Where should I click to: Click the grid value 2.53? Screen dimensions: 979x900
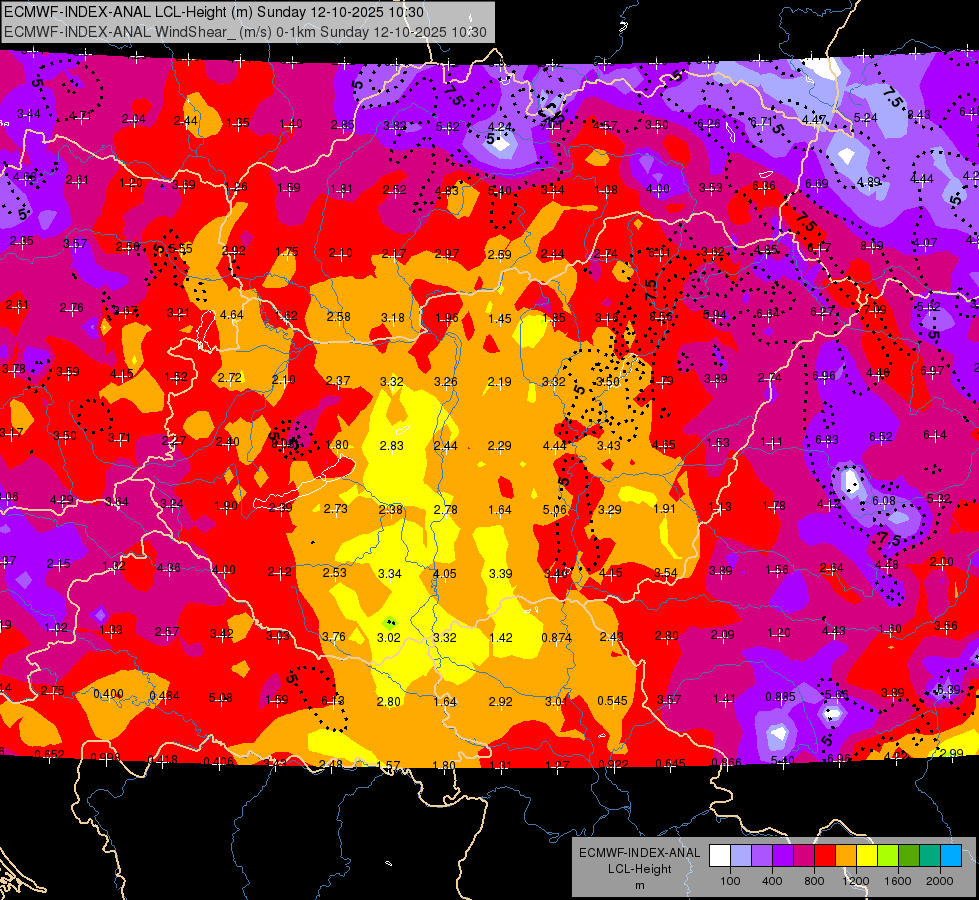[335, 573]
